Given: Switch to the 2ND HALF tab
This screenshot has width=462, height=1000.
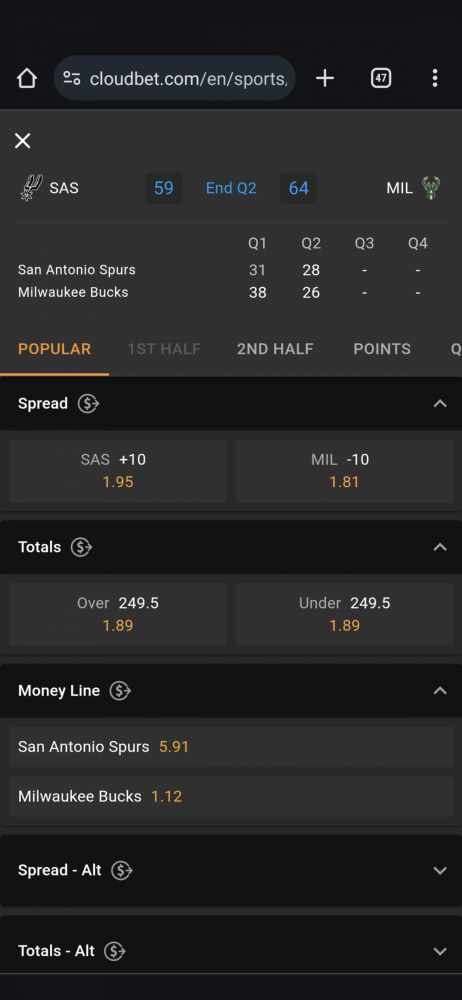Looking at the screenshot, I should click(x=275, y=349).
